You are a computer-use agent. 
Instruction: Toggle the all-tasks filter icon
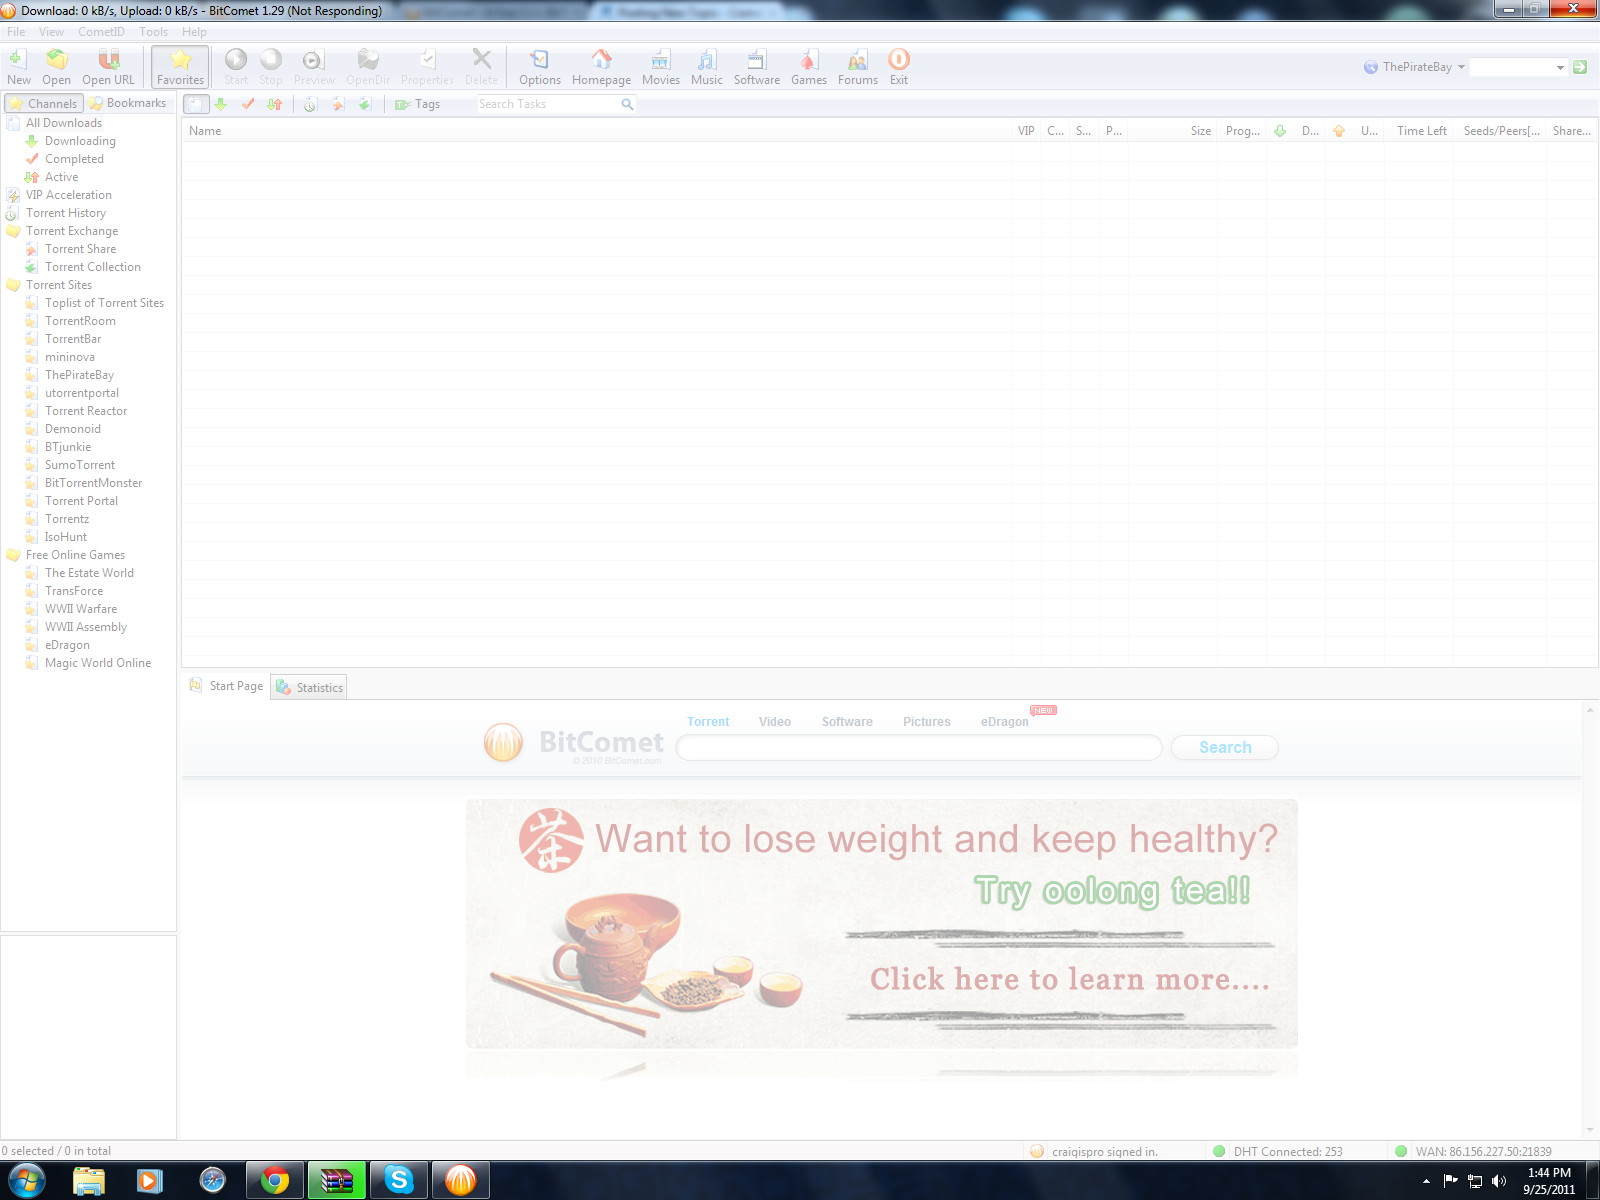coord(196,104)
